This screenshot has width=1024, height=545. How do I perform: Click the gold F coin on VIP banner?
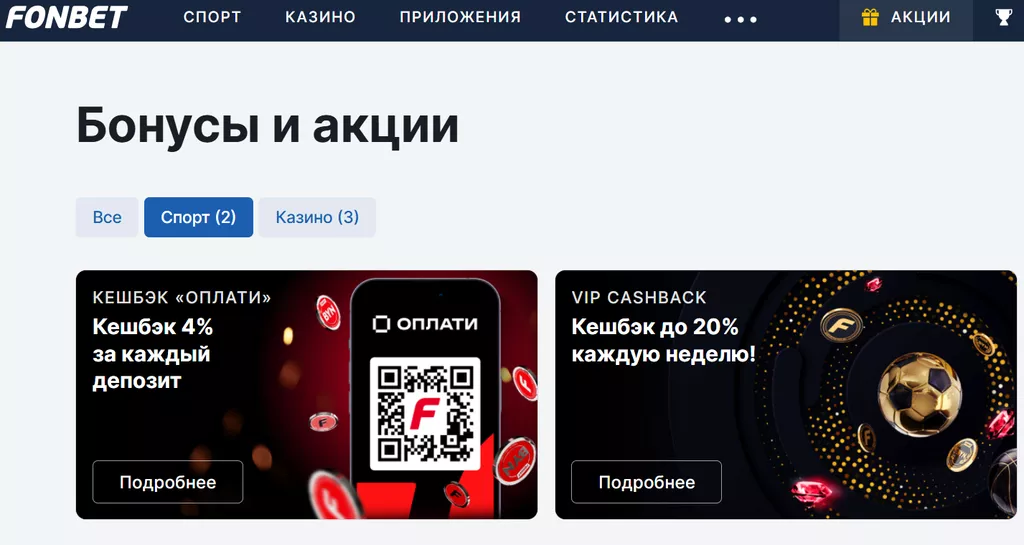coord(841,326)
